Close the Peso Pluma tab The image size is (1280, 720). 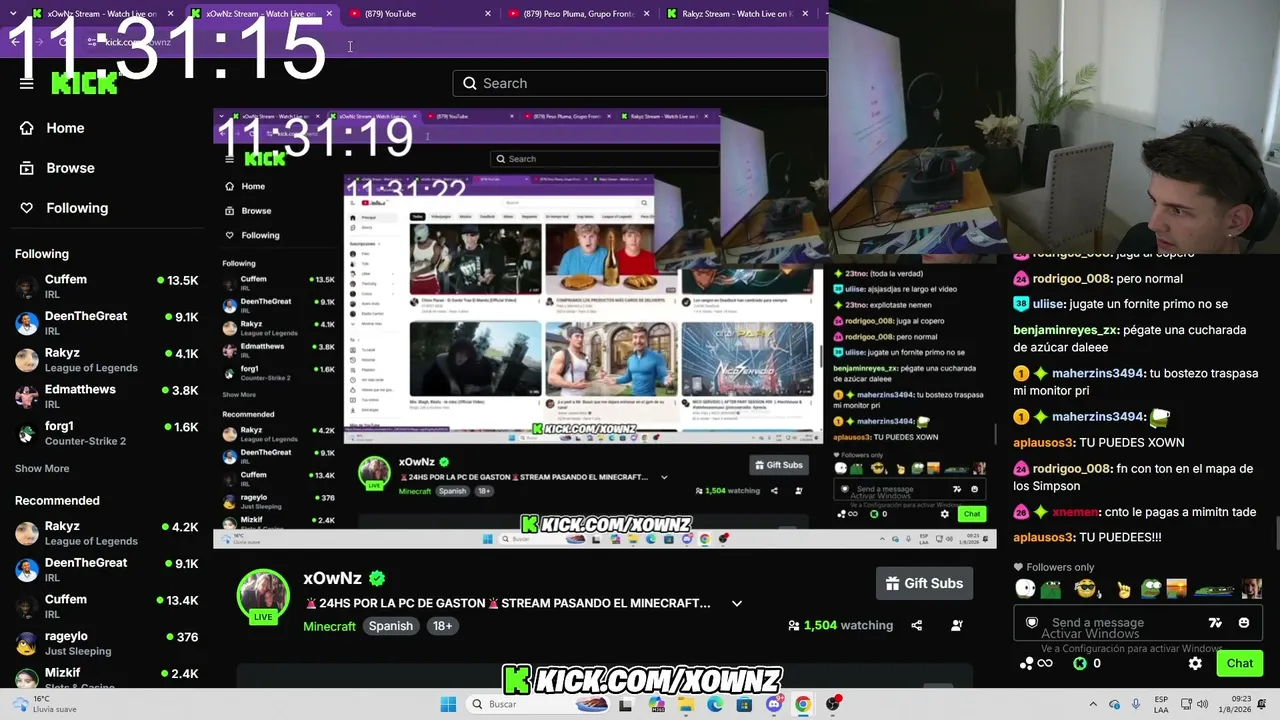point(646,14)
